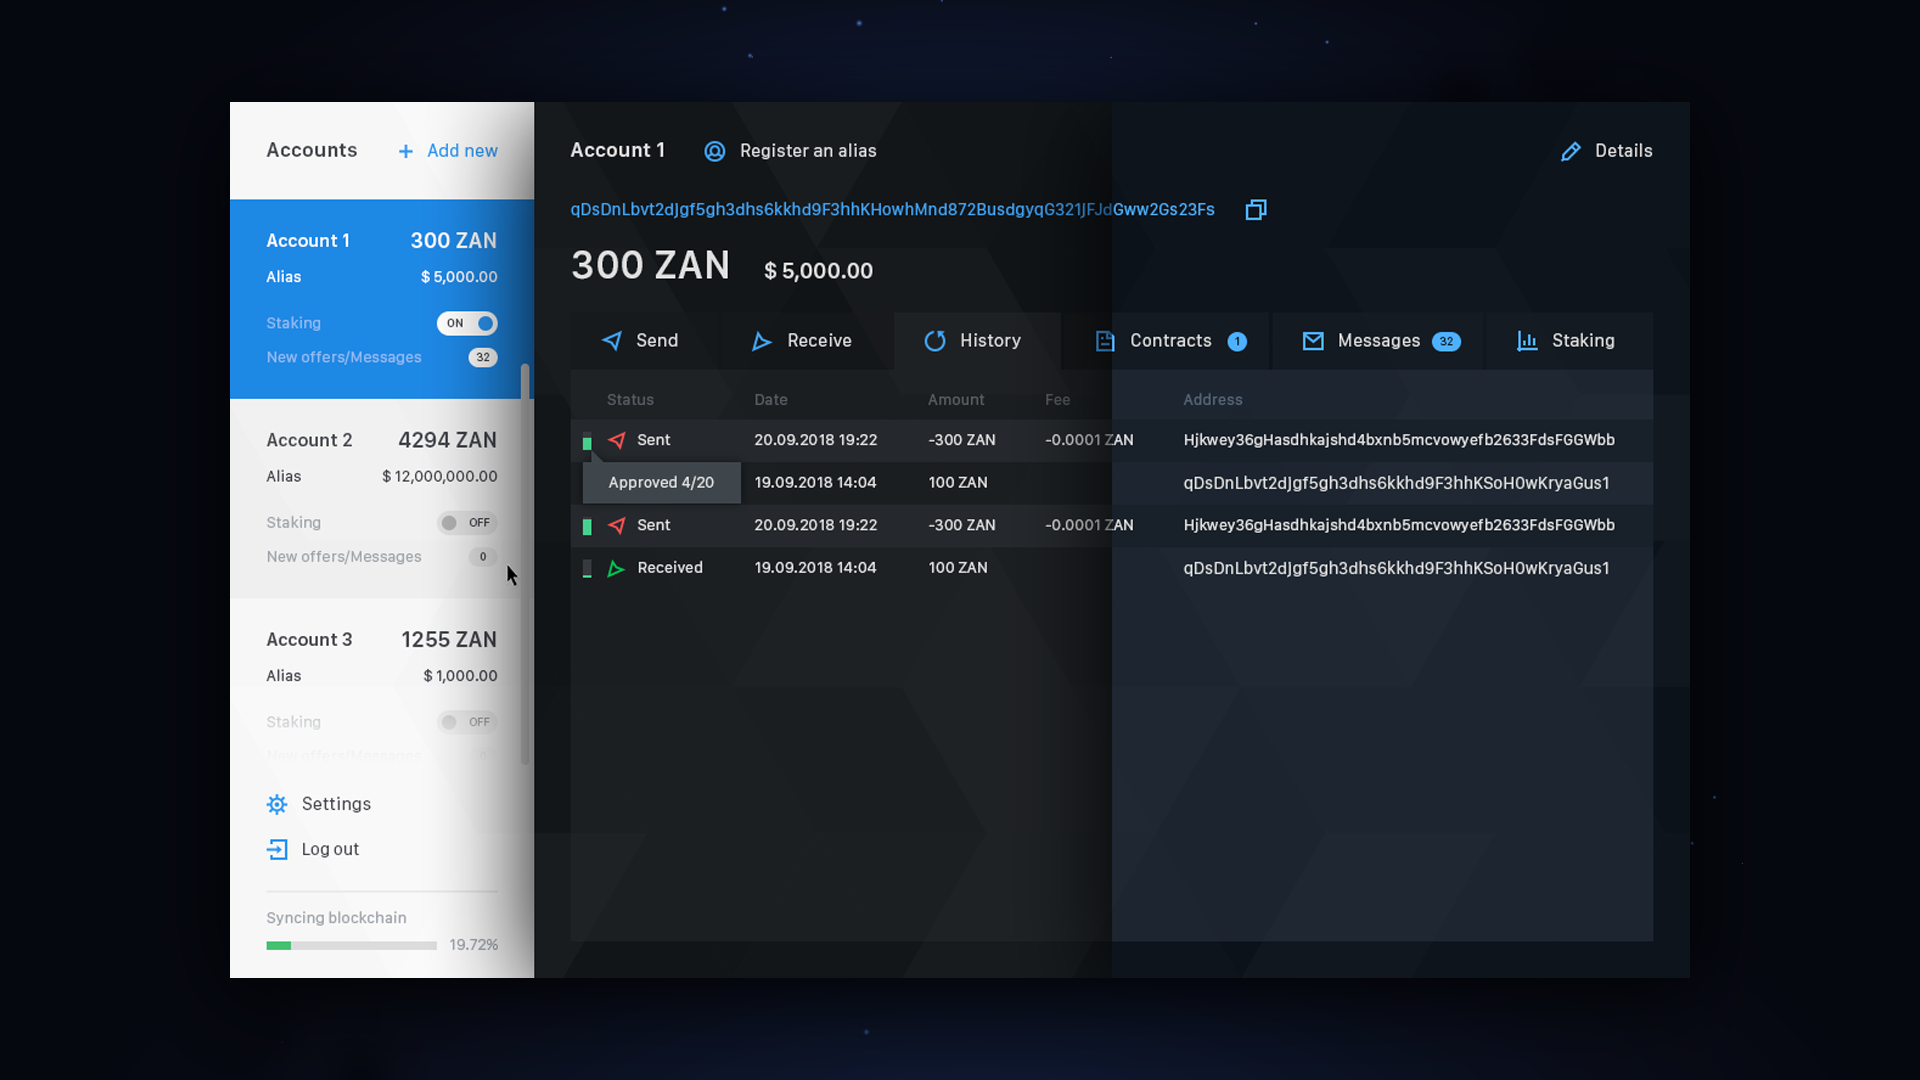Click $ 5,000.00 beside main balance
1920x1080 pixels.
click(x=818, y=271)
